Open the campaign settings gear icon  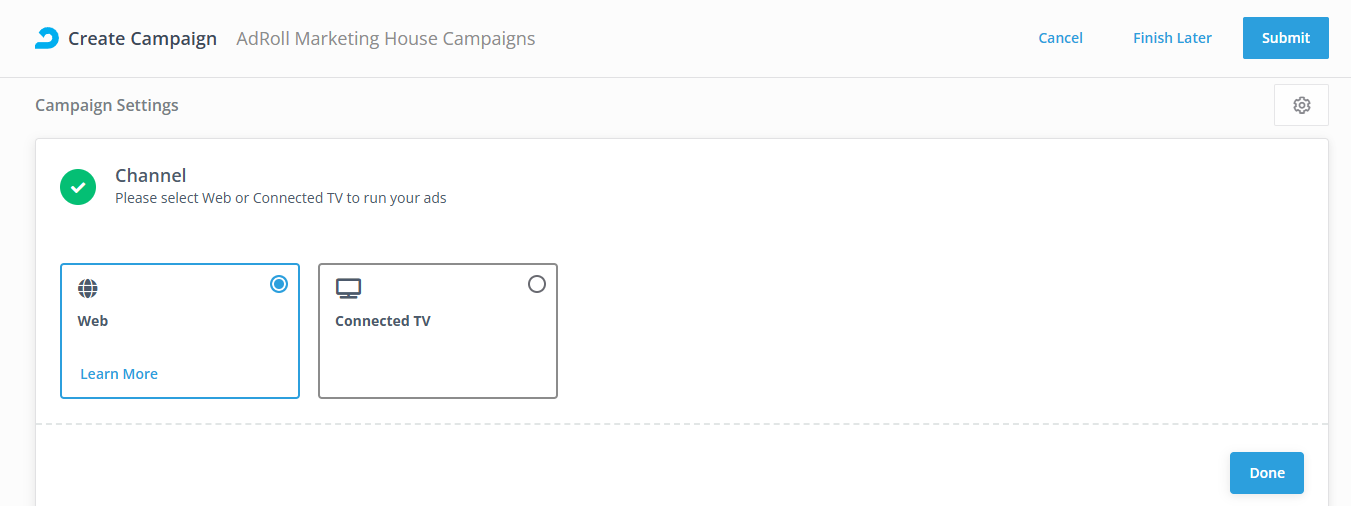(1301, 105)
